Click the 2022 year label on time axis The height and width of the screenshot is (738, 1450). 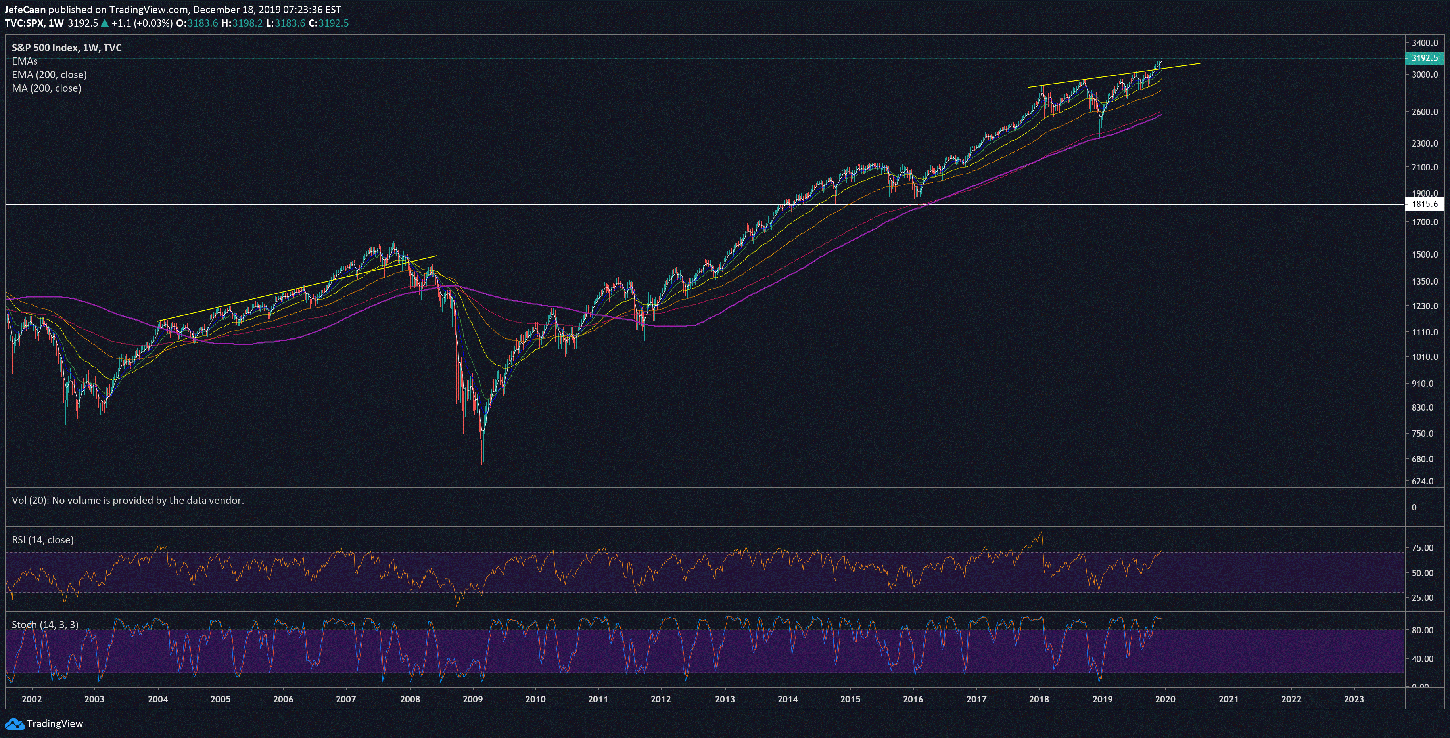1292,700
